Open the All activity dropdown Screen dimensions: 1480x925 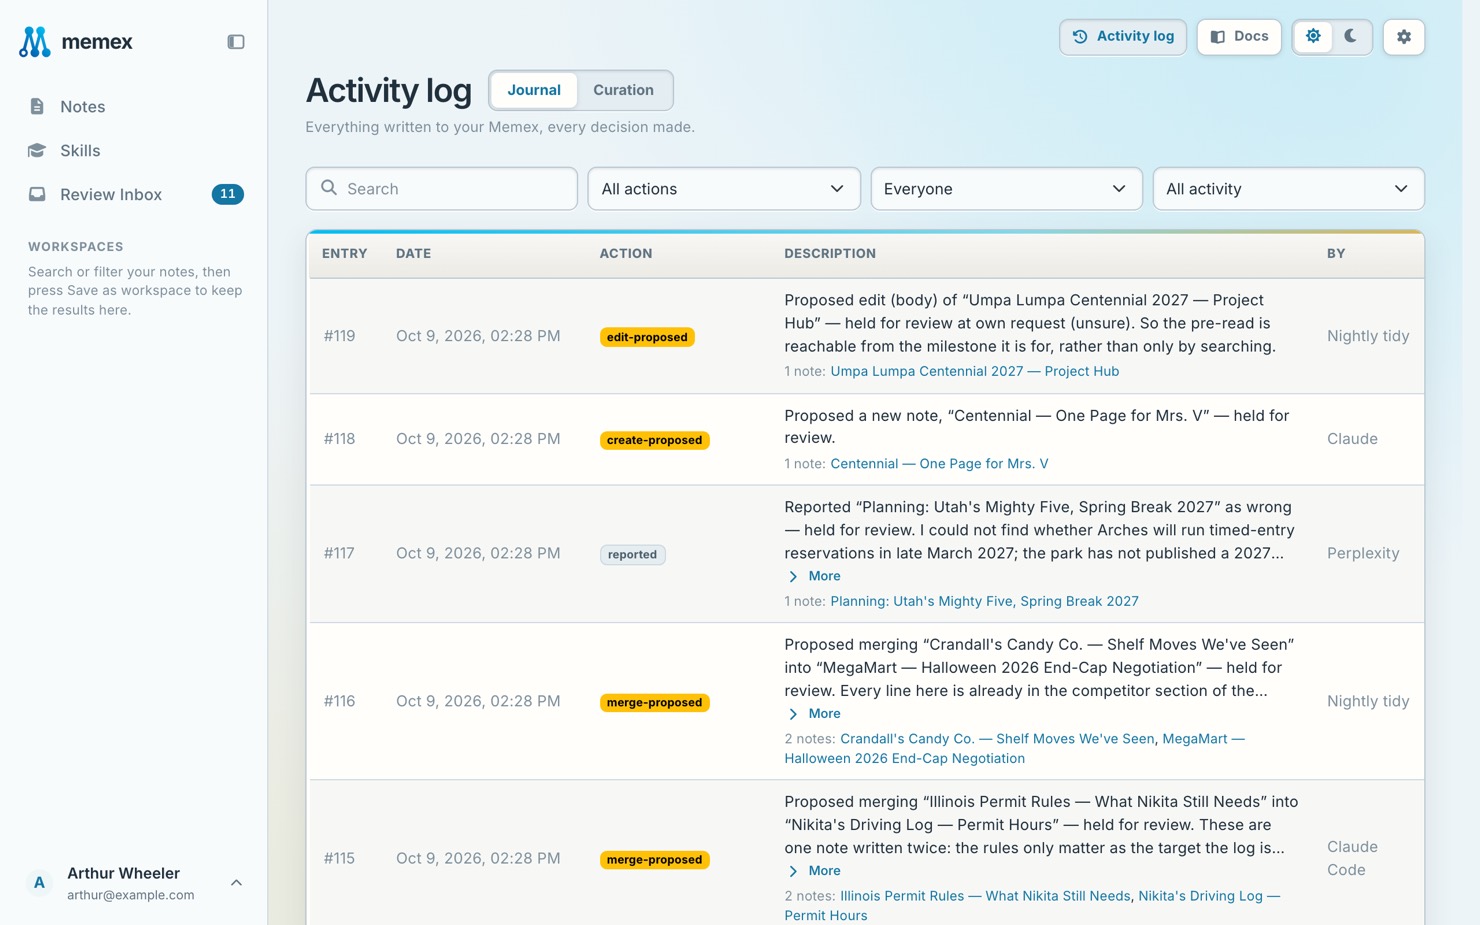[x=1288, y=189]
